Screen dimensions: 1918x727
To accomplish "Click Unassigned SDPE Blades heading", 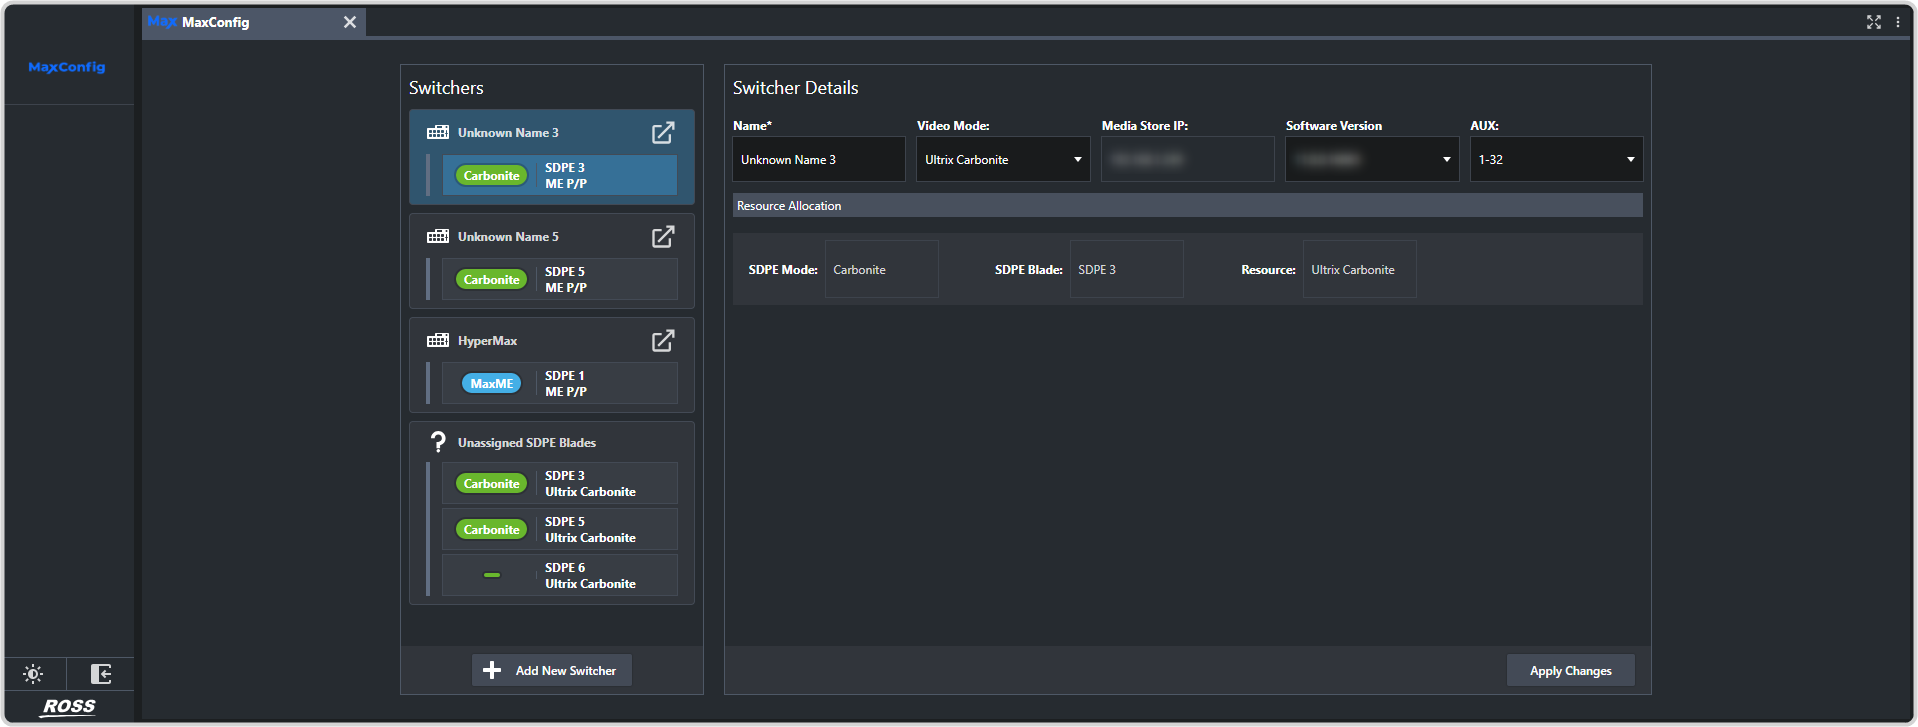I will [x=527, y=442].
